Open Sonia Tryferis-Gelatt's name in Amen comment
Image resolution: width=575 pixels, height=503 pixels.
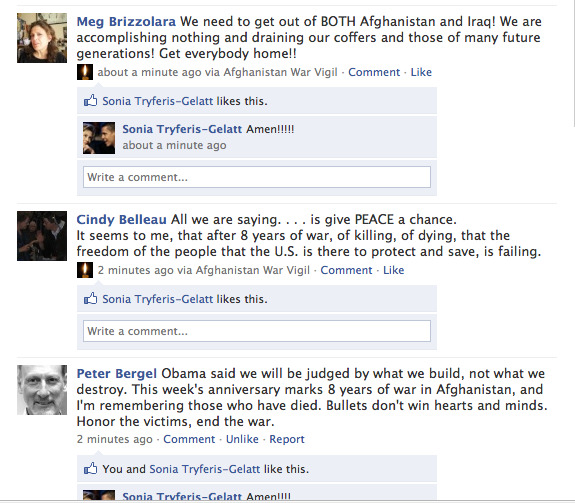[182, 129]
